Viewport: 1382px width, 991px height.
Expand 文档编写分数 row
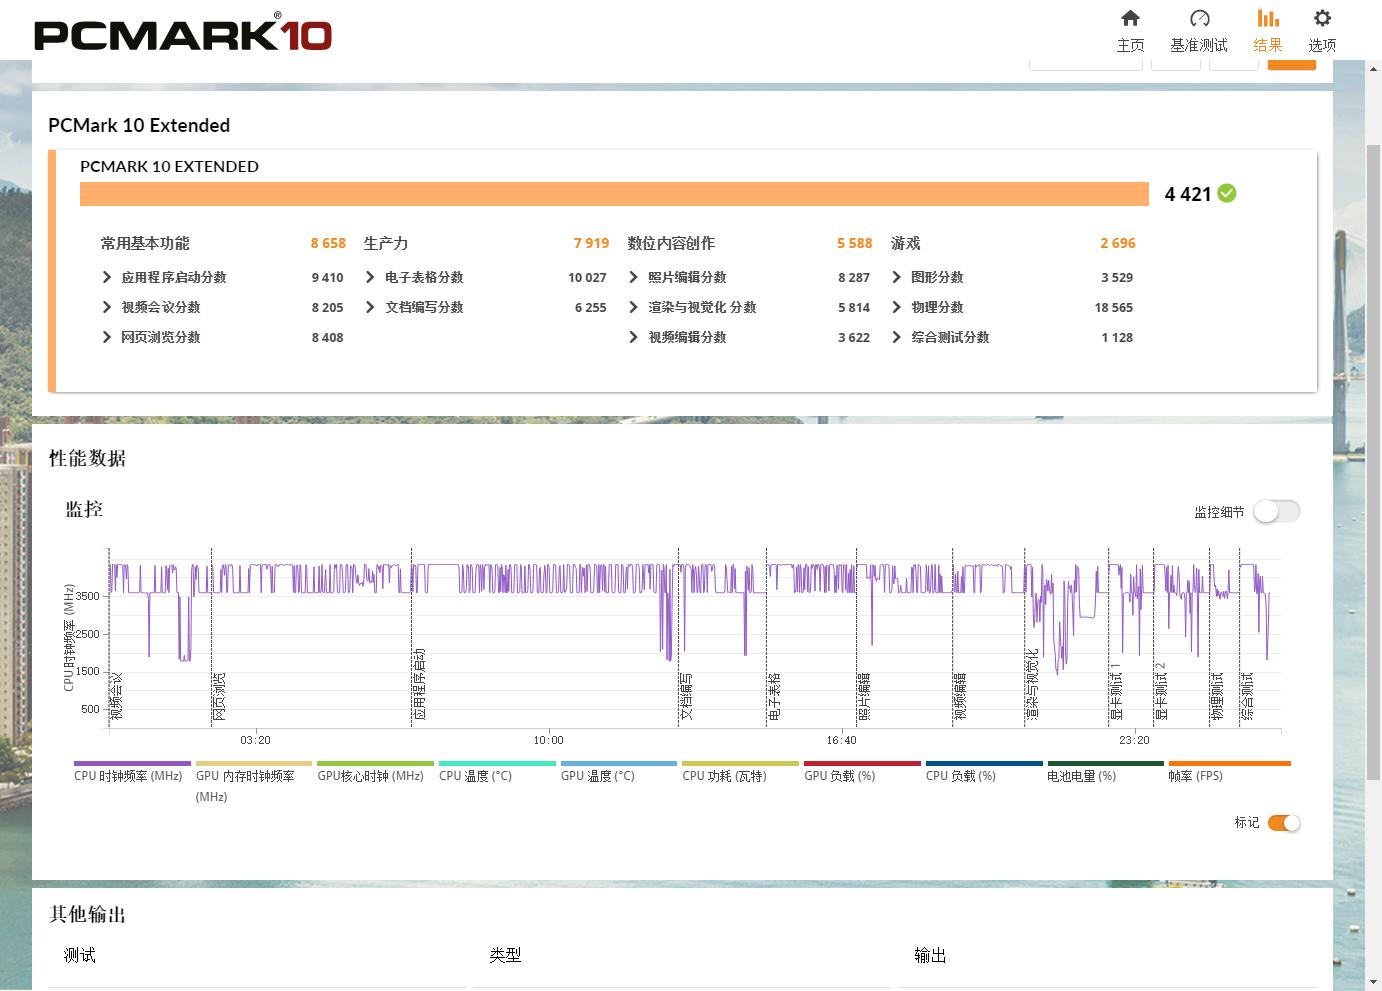point(370,307)
